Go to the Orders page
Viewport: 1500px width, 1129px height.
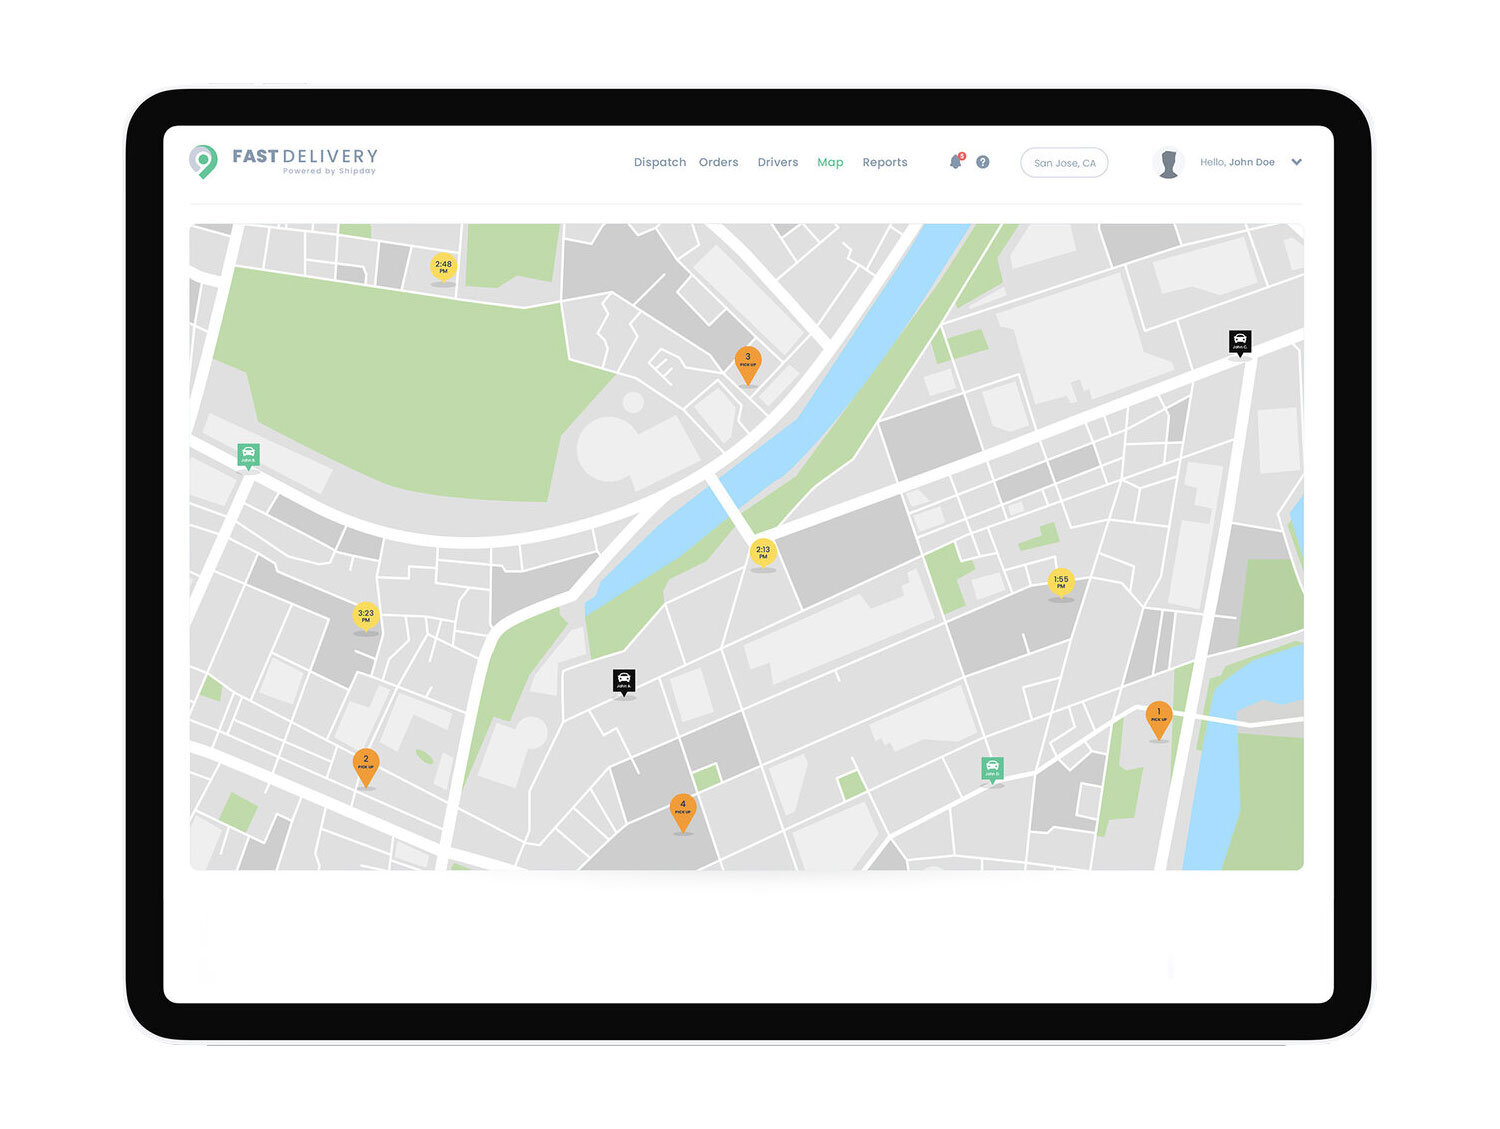coord(718,162)
